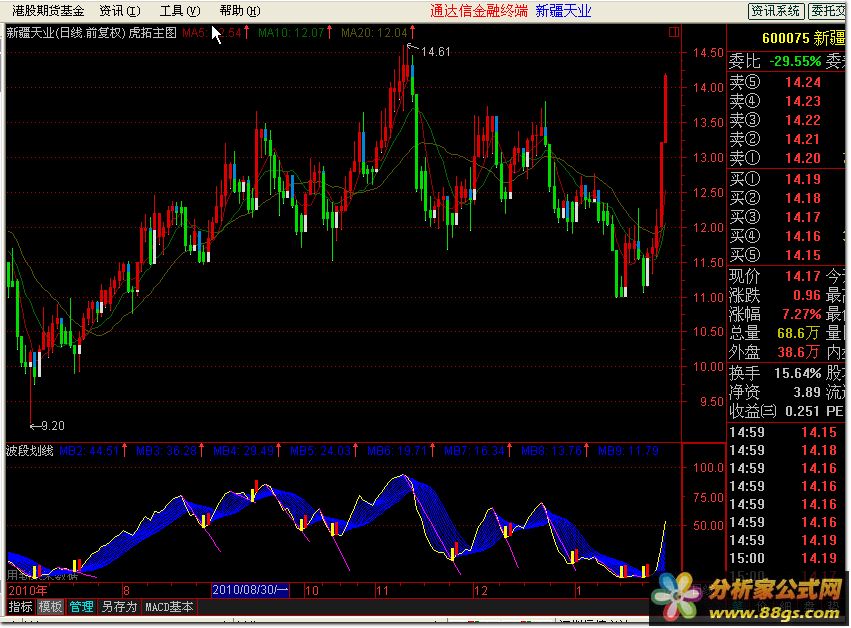Click the 9.20 low price annotation
851x628 pixels.
52,426
